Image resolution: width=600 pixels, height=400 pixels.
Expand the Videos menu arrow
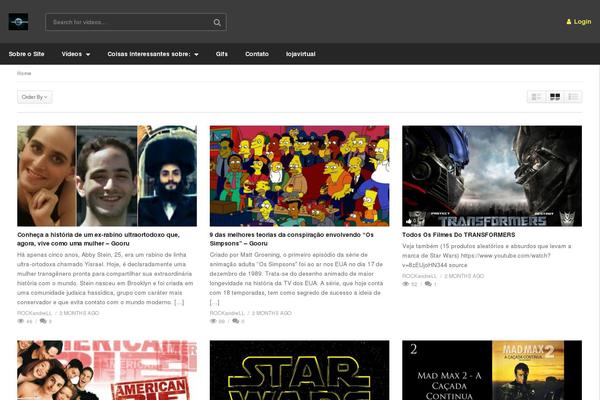click(88, 54)
